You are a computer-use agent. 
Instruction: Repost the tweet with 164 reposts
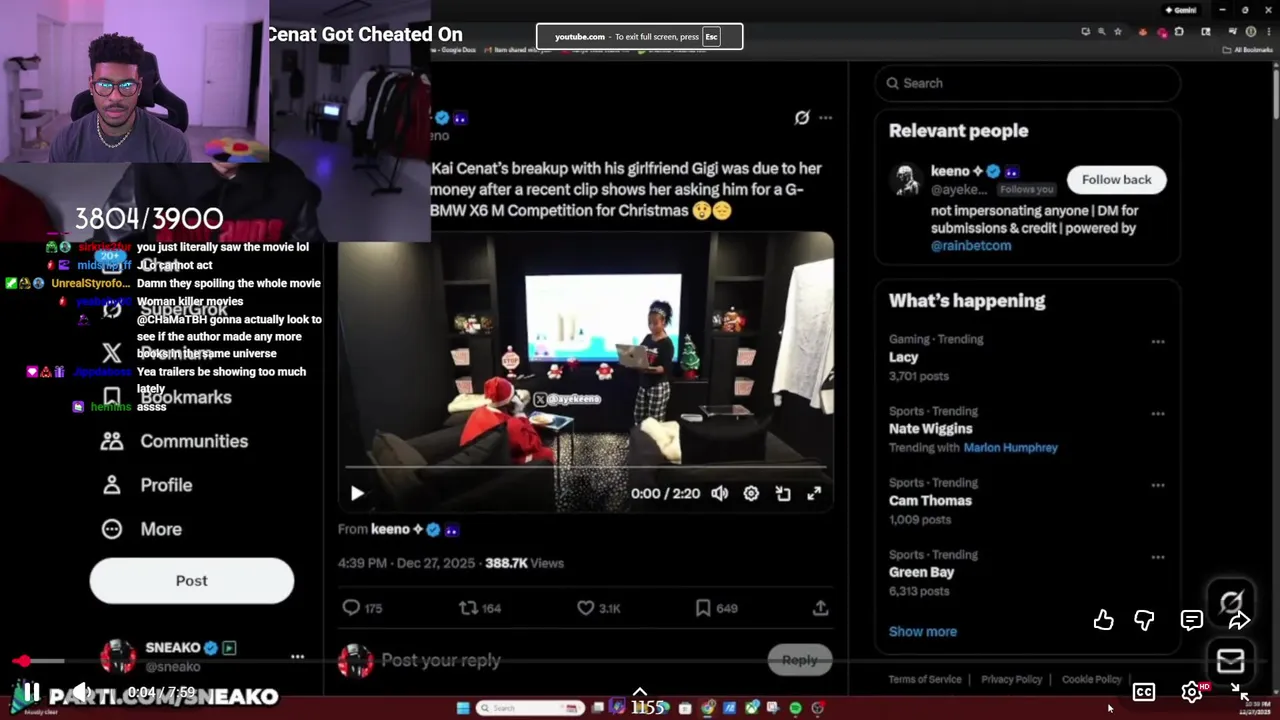(479, 607)
